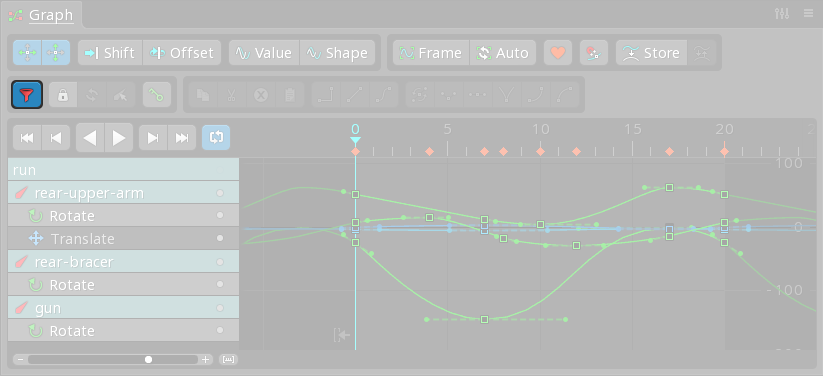The image size is (823, 376).
Task: Select the gun bone row
Action: point(123,308)
